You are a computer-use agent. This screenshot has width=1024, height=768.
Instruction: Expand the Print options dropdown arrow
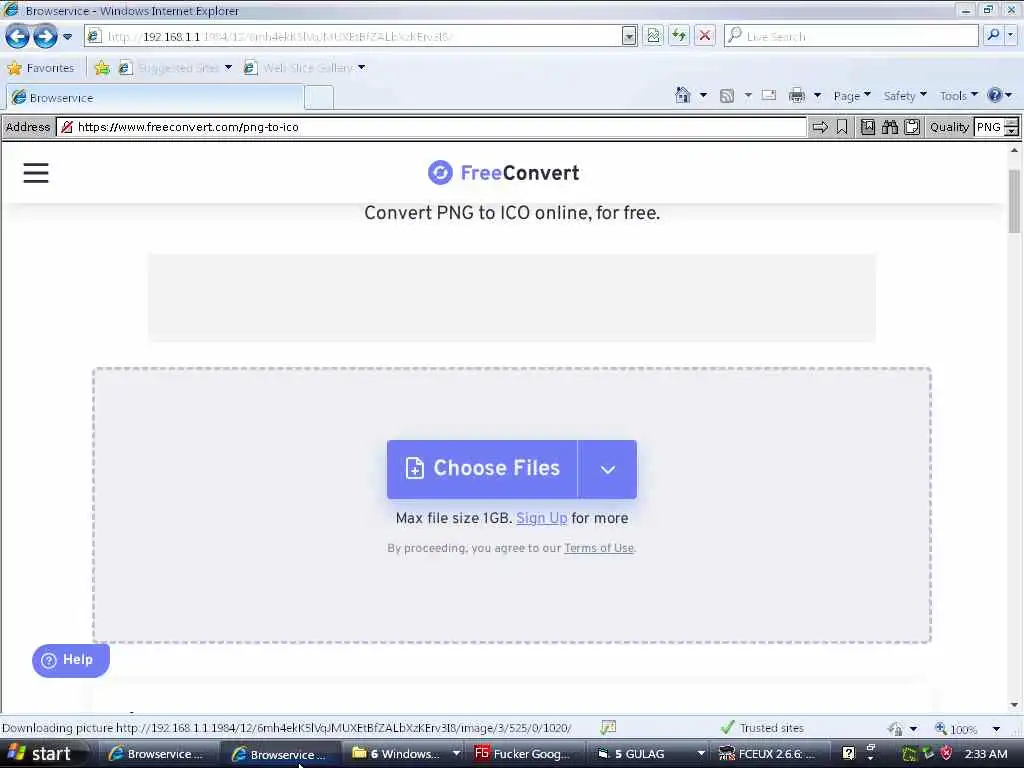point(817,96)
